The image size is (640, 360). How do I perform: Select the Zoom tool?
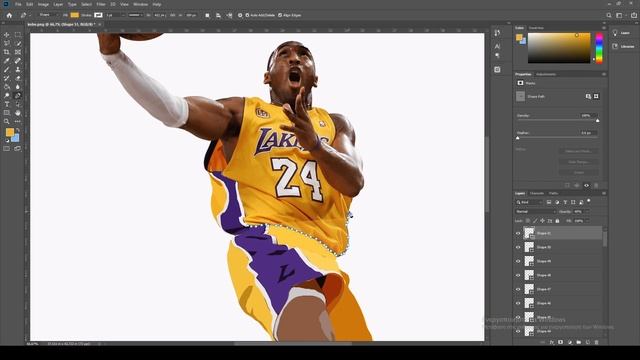[x=7, y=121]
